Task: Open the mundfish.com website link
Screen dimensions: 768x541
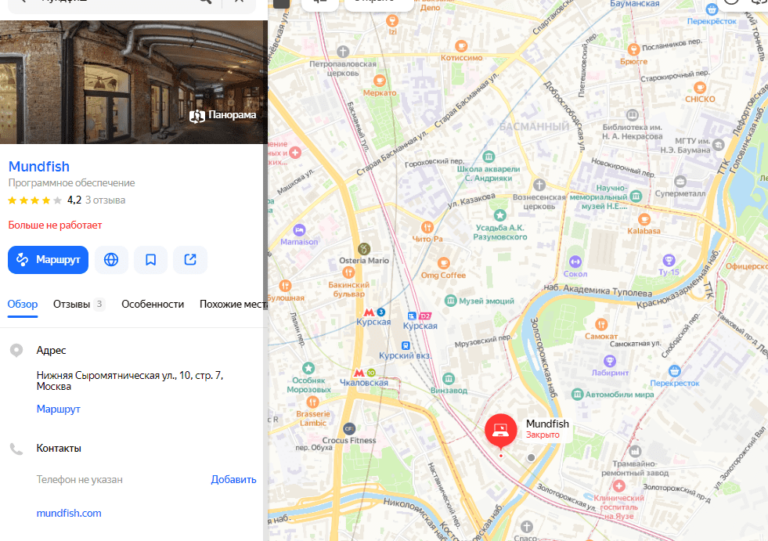Action: tap(69, 513)
